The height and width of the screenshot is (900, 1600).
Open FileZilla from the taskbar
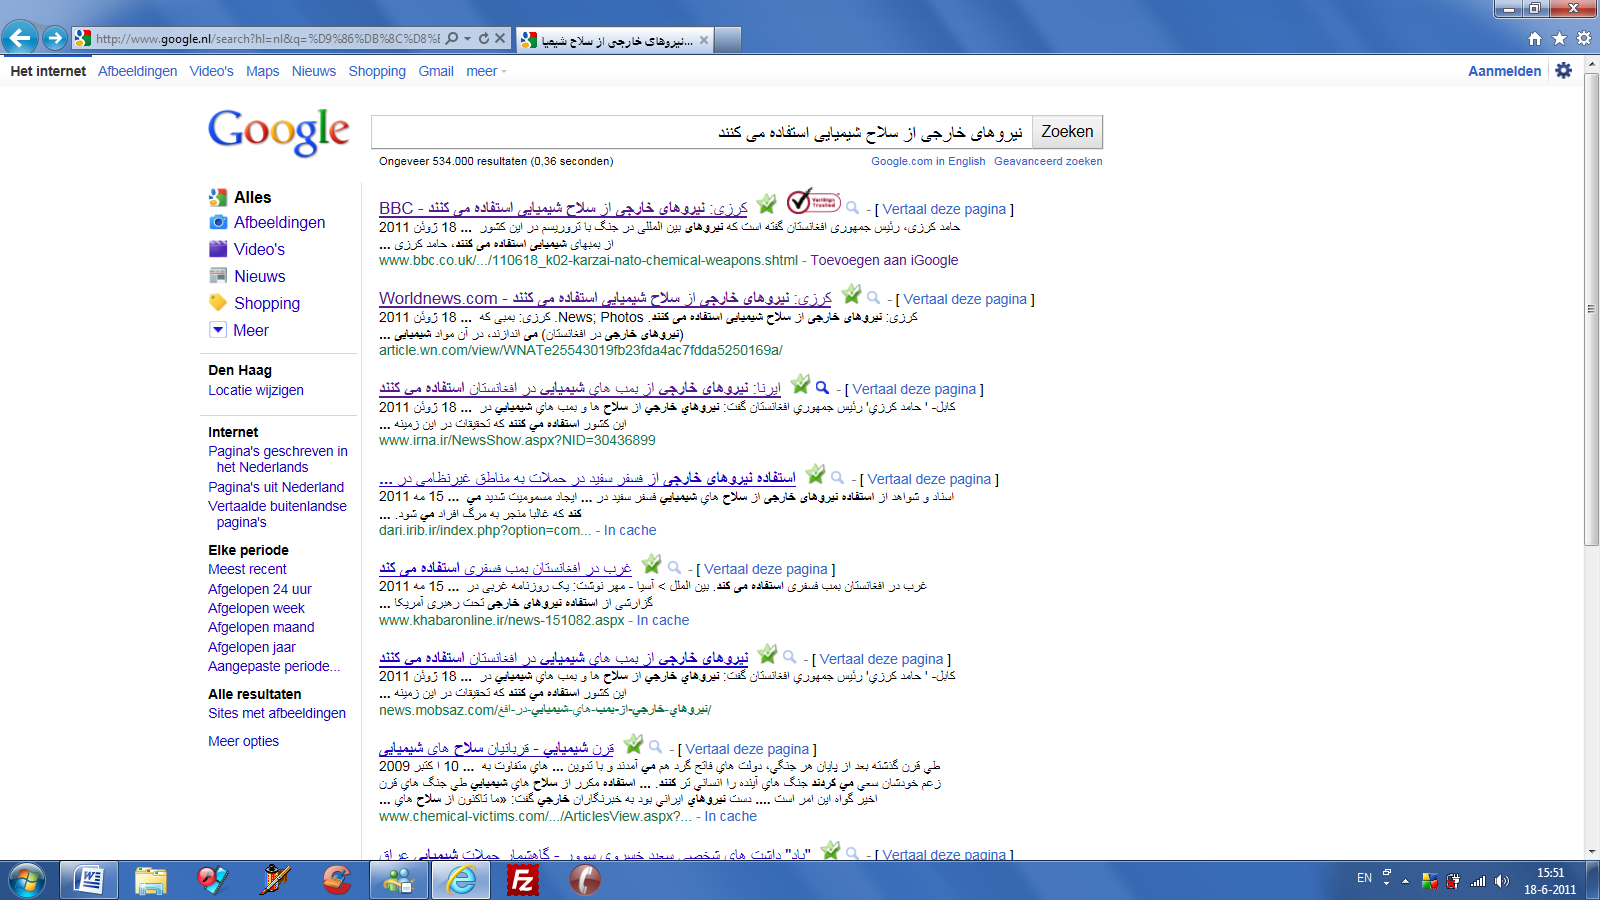(523, 880)
